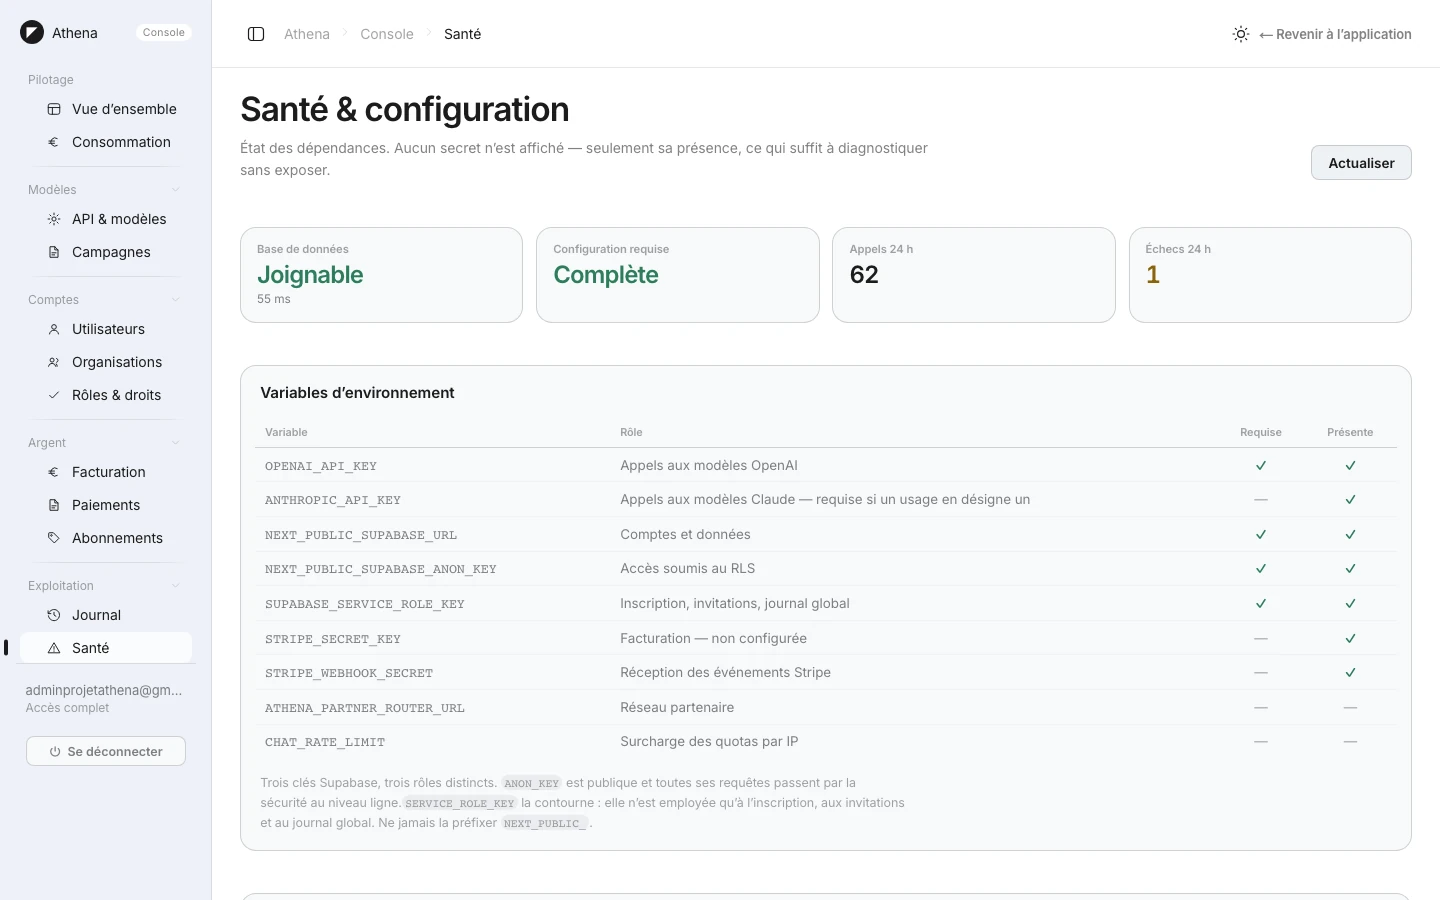The image size is (1440, 900).
Task: Click the power icon in Se déconnecter
Action: pos(55,752)
